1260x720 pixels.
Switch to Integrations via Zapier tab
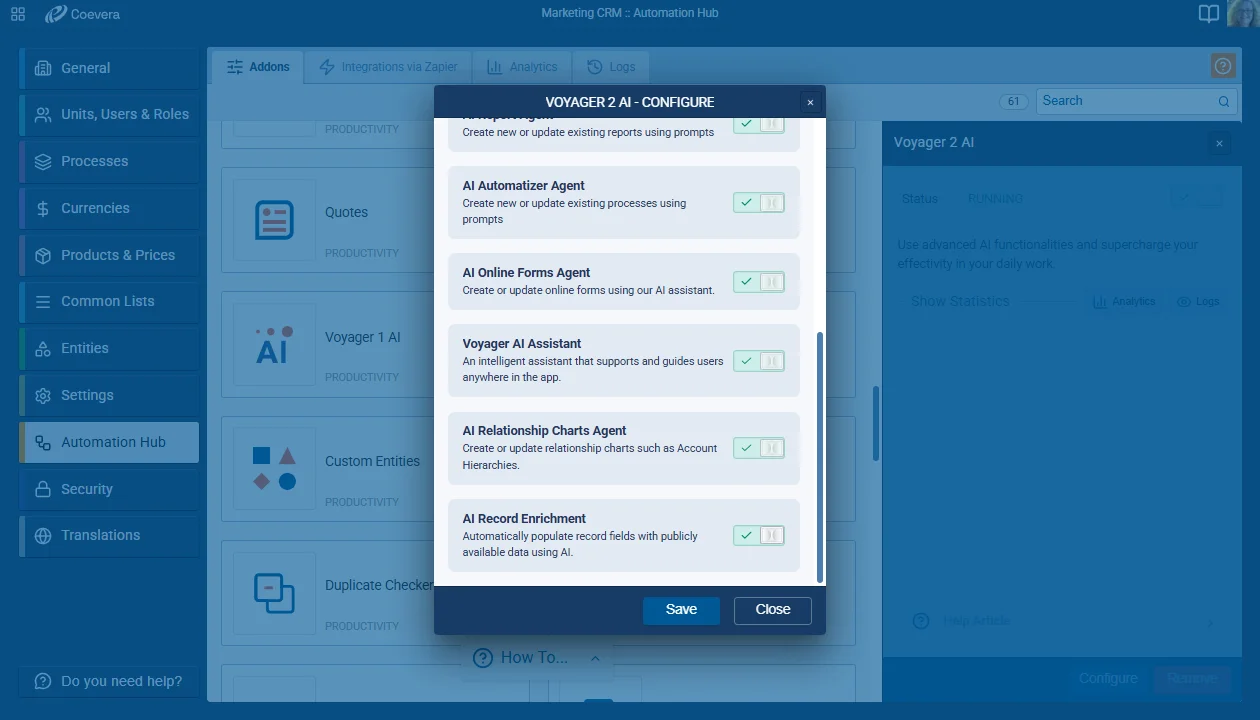(x=388, y=67)
